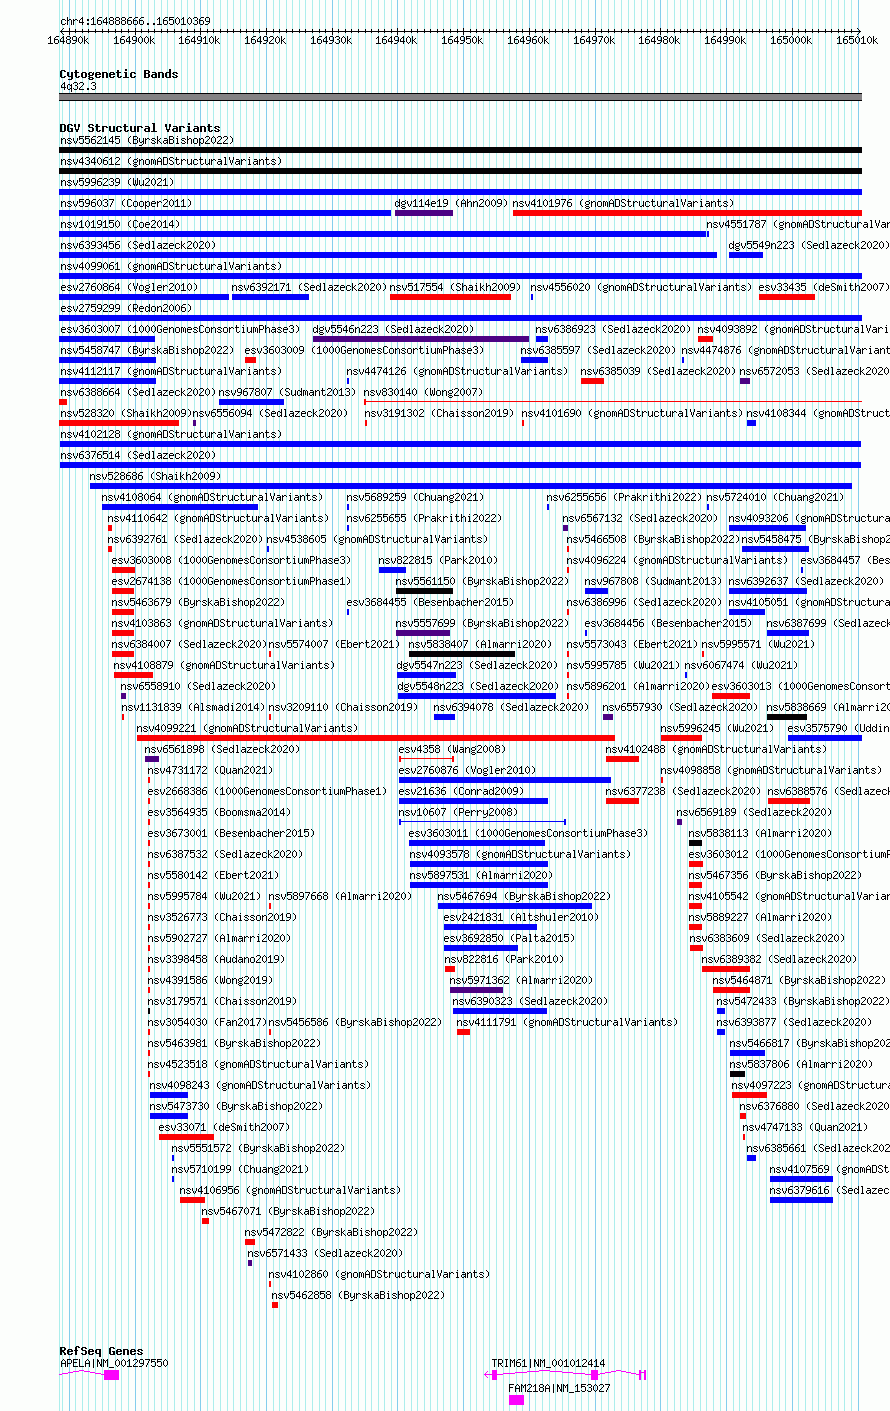The height and width of the screenshot is (1411, 890).
Task: Click the Cytogenetic Bands track title
Action: coord(119,74)
